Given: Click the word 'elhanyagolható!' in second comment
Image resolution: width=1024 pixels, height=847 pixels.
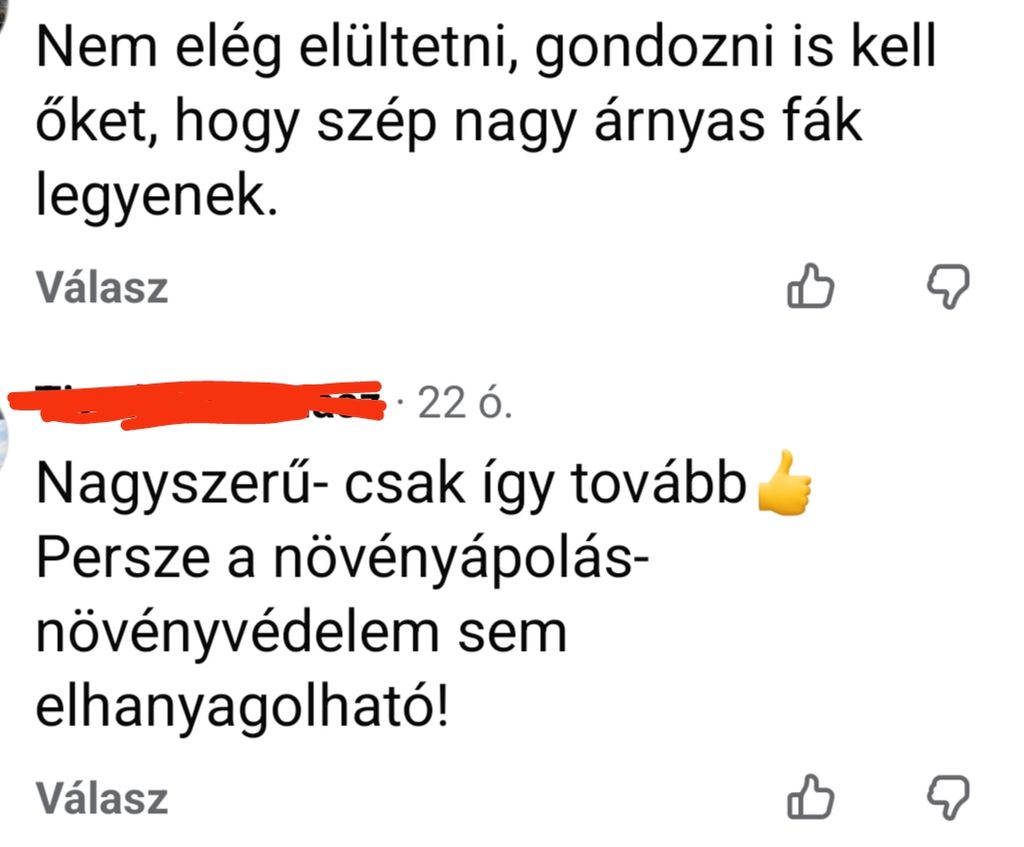Looking at the screenshot, I should pos(243,709).
